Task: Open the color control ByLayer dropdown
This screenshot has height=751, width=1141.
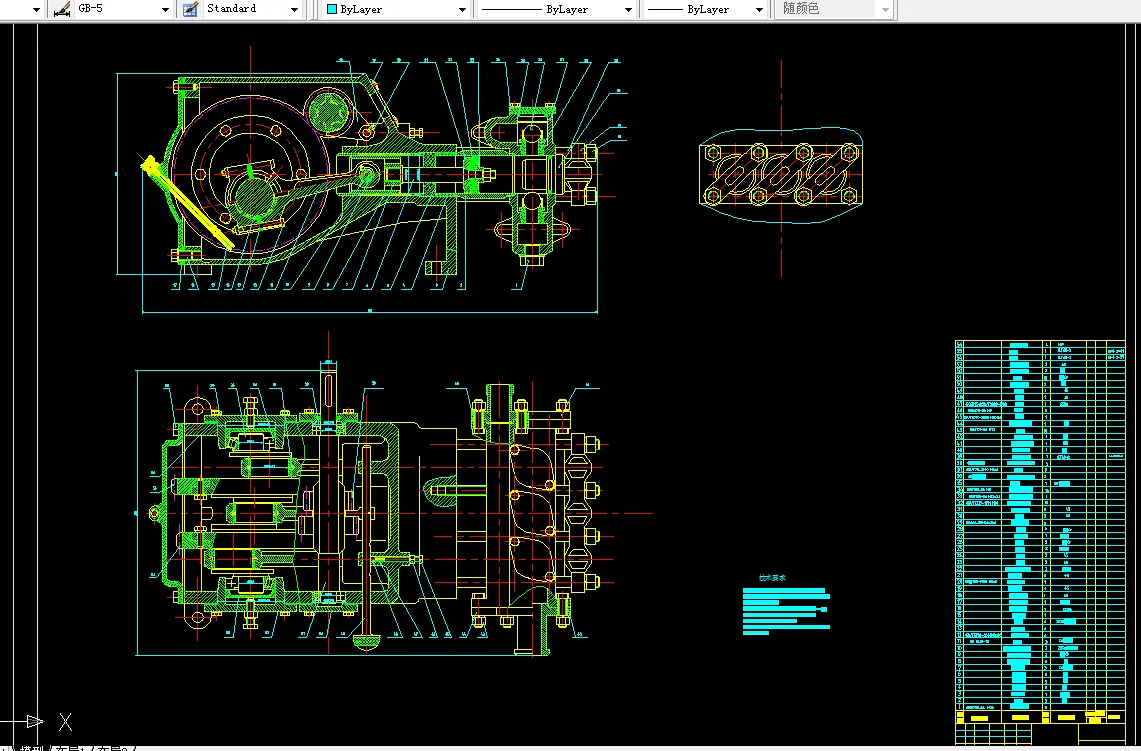Action: (462, 9)
